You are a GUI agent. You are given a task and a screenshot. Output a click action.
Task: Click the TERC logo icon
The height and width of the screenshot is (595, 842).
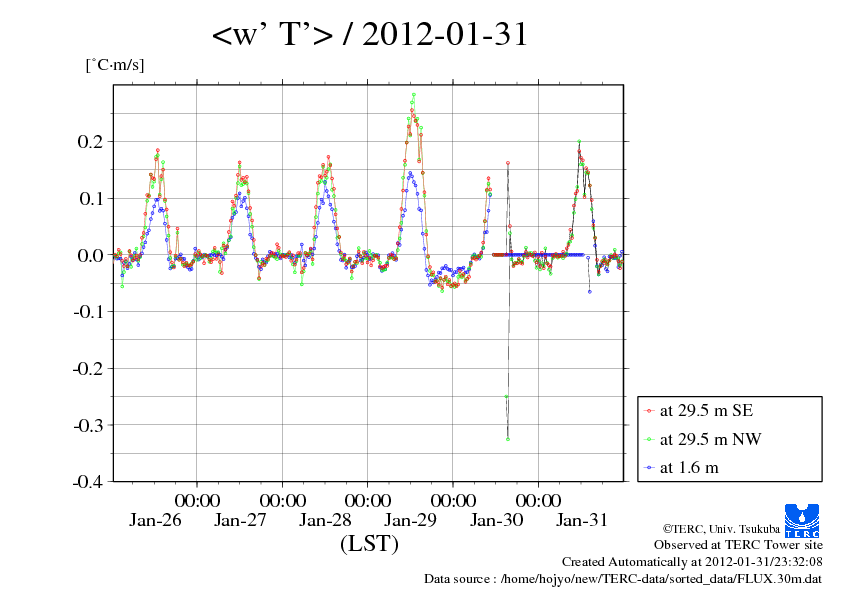[802, 520]
